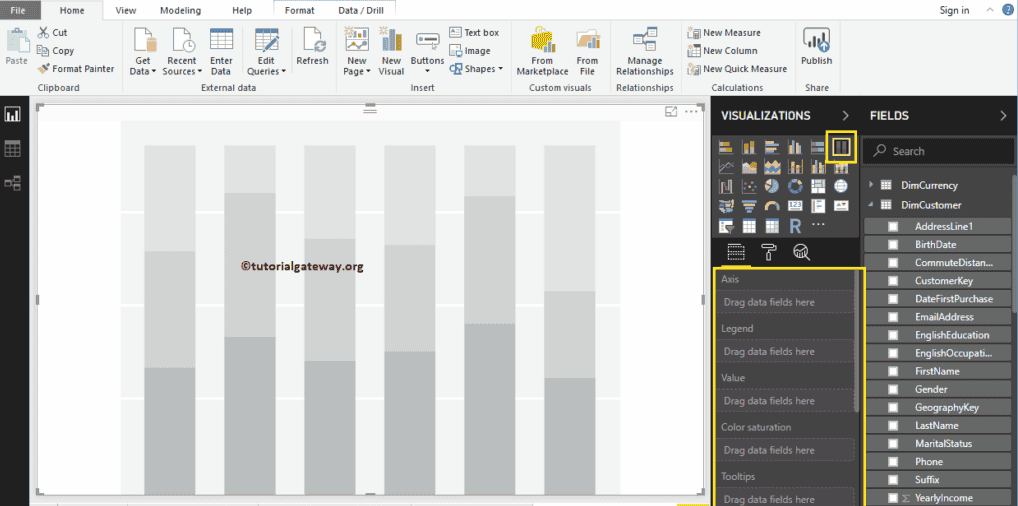Open the Recent Sources dropdown
The width and height of the screenshot is (1018, 506).
pyautogui.click(x=182, y=52)
